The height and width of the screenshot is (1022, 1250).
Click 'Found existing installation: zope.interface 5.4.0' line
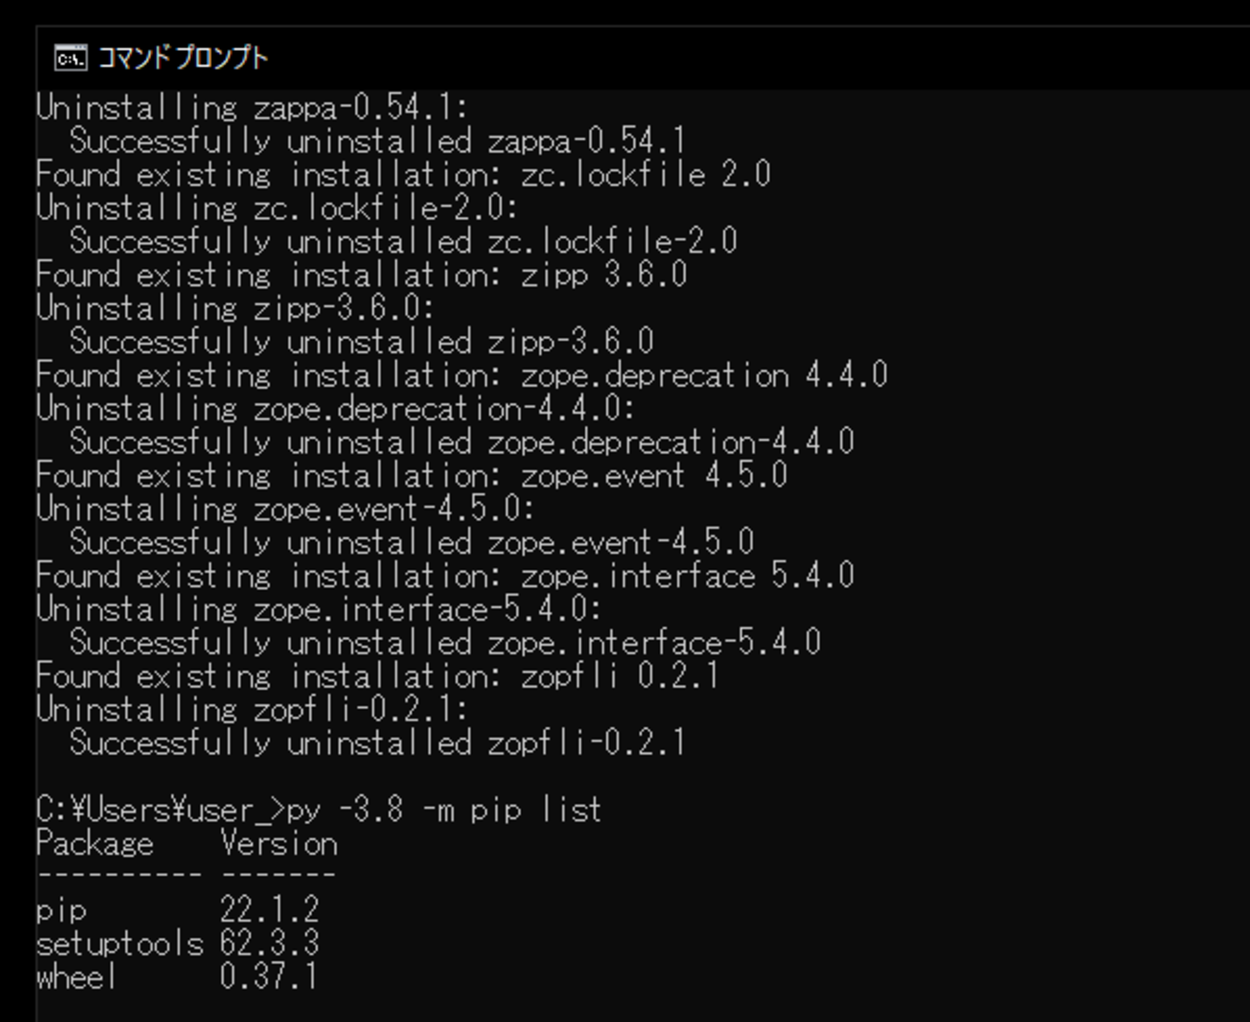[x=445, y=576]
